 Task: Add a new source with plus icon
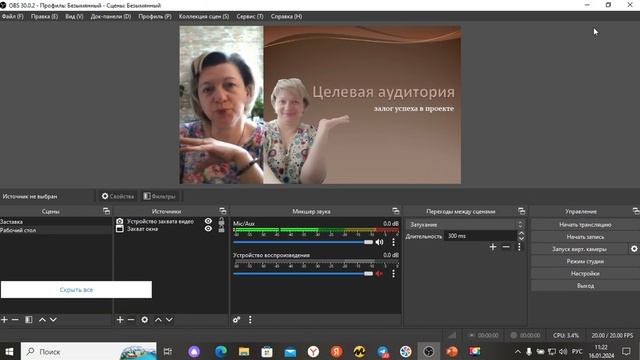(x=120, y=320)
